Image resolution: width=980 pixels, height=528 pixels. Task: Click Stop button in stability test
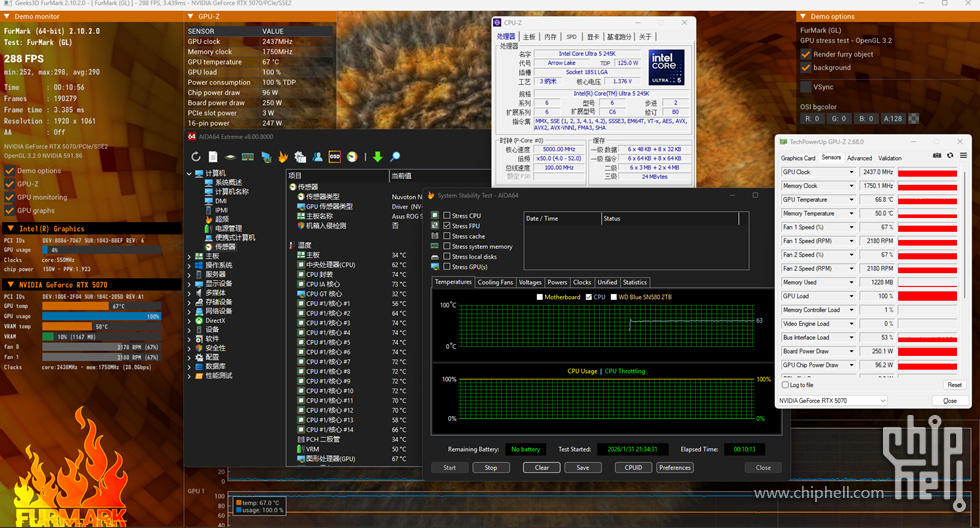[491, 467]
